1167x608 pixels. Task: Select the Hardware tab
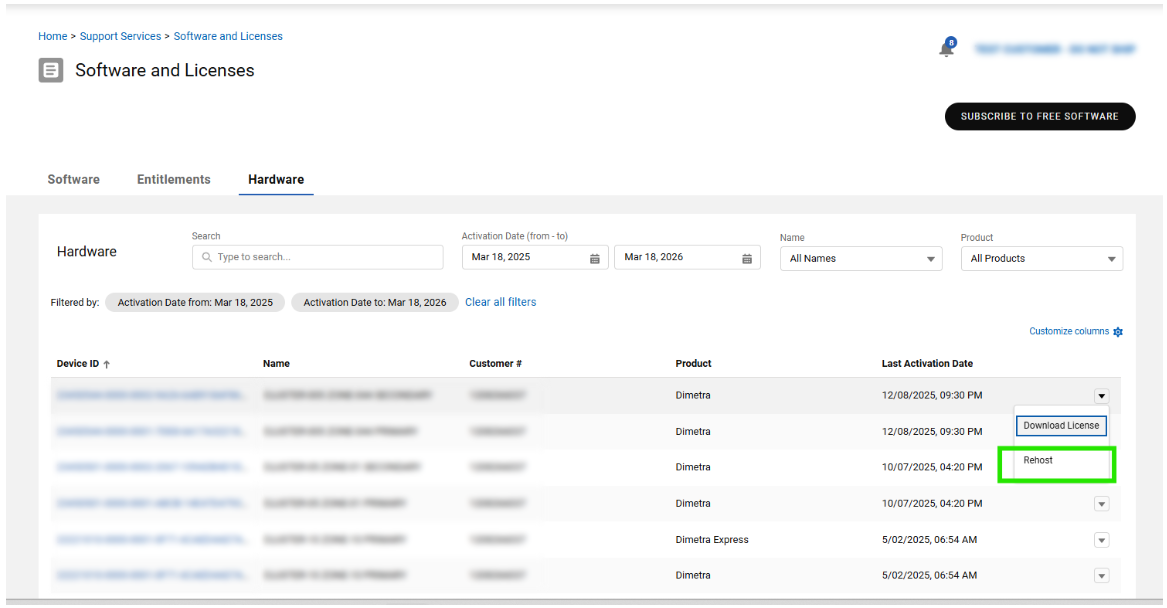(x=276, y=179)
